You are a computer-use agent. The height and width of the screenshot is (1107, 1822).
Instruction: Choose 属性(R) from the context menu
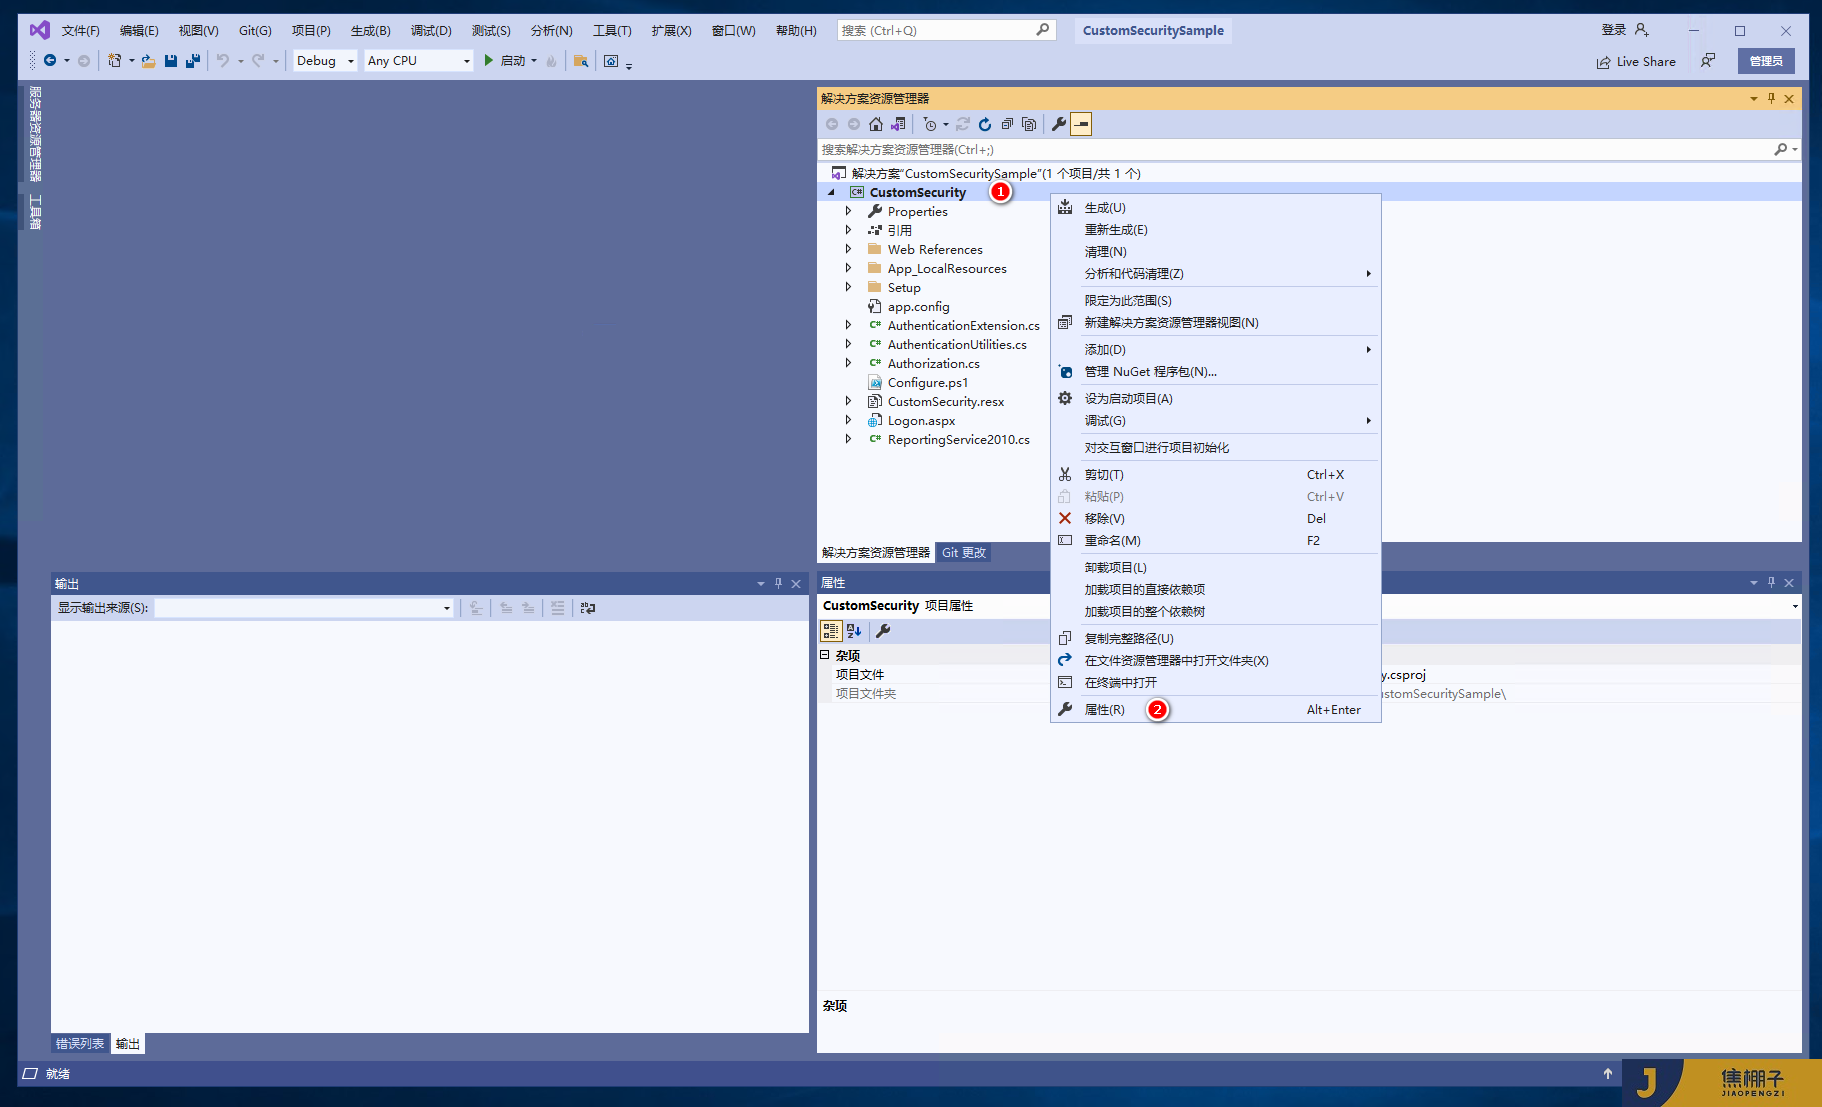[1216, 710]
